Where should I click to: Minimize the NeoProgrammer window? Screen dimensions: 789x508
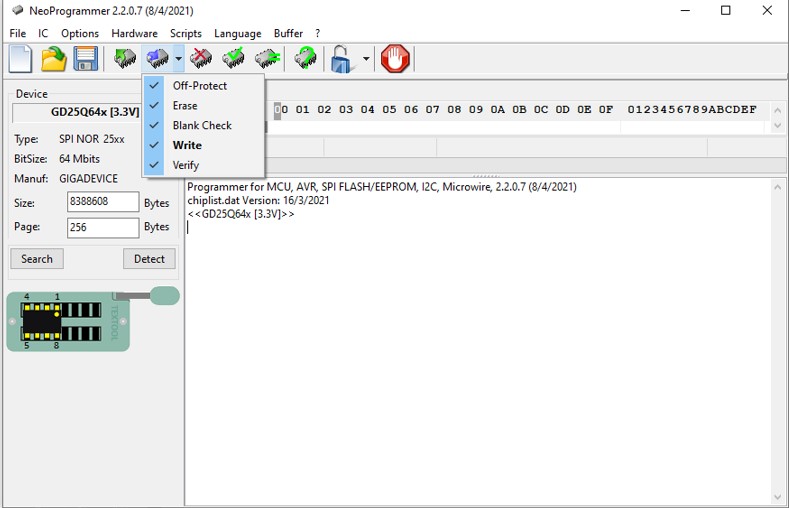pos(685,10)
